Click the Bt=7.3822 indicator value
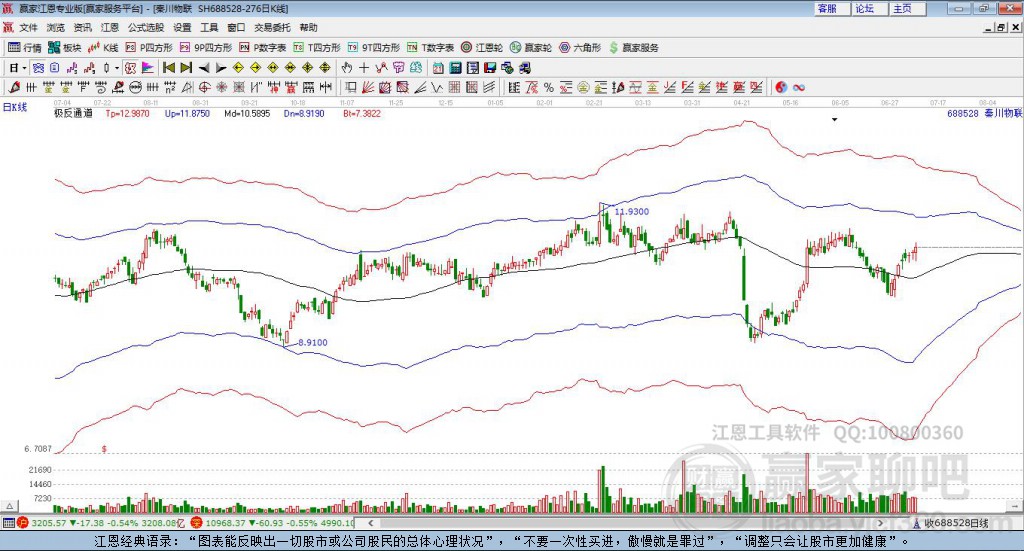The width and height of the screenshot is (1024, 551). [362, 114]
